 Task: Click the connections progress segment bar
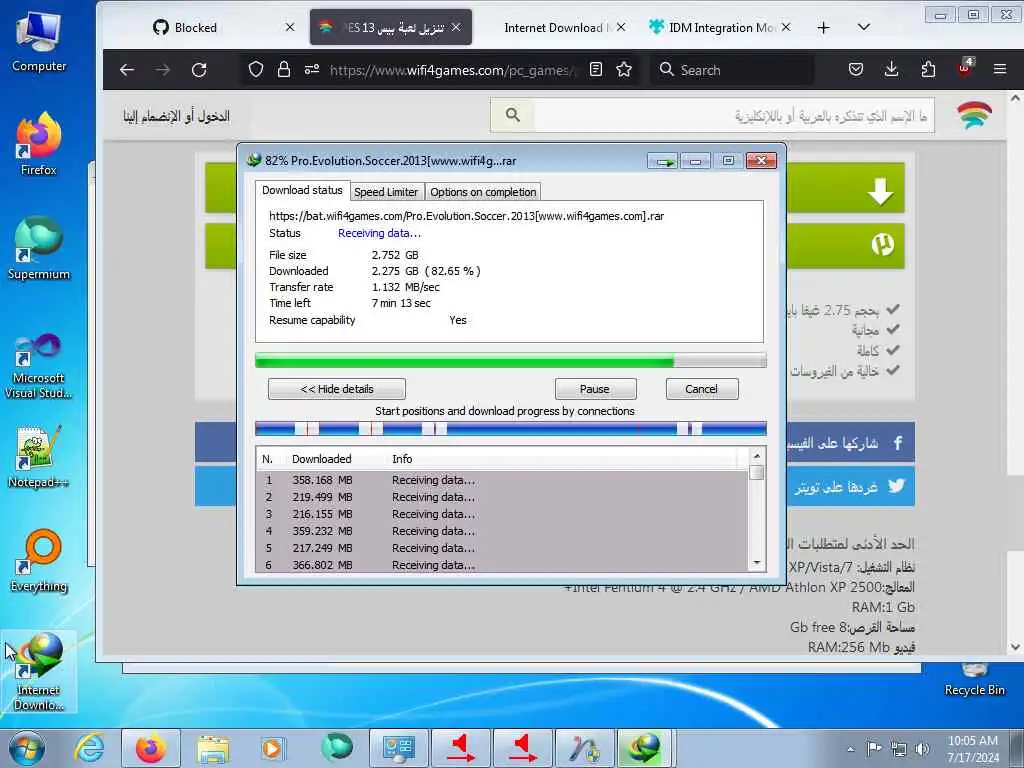(510, 428)
